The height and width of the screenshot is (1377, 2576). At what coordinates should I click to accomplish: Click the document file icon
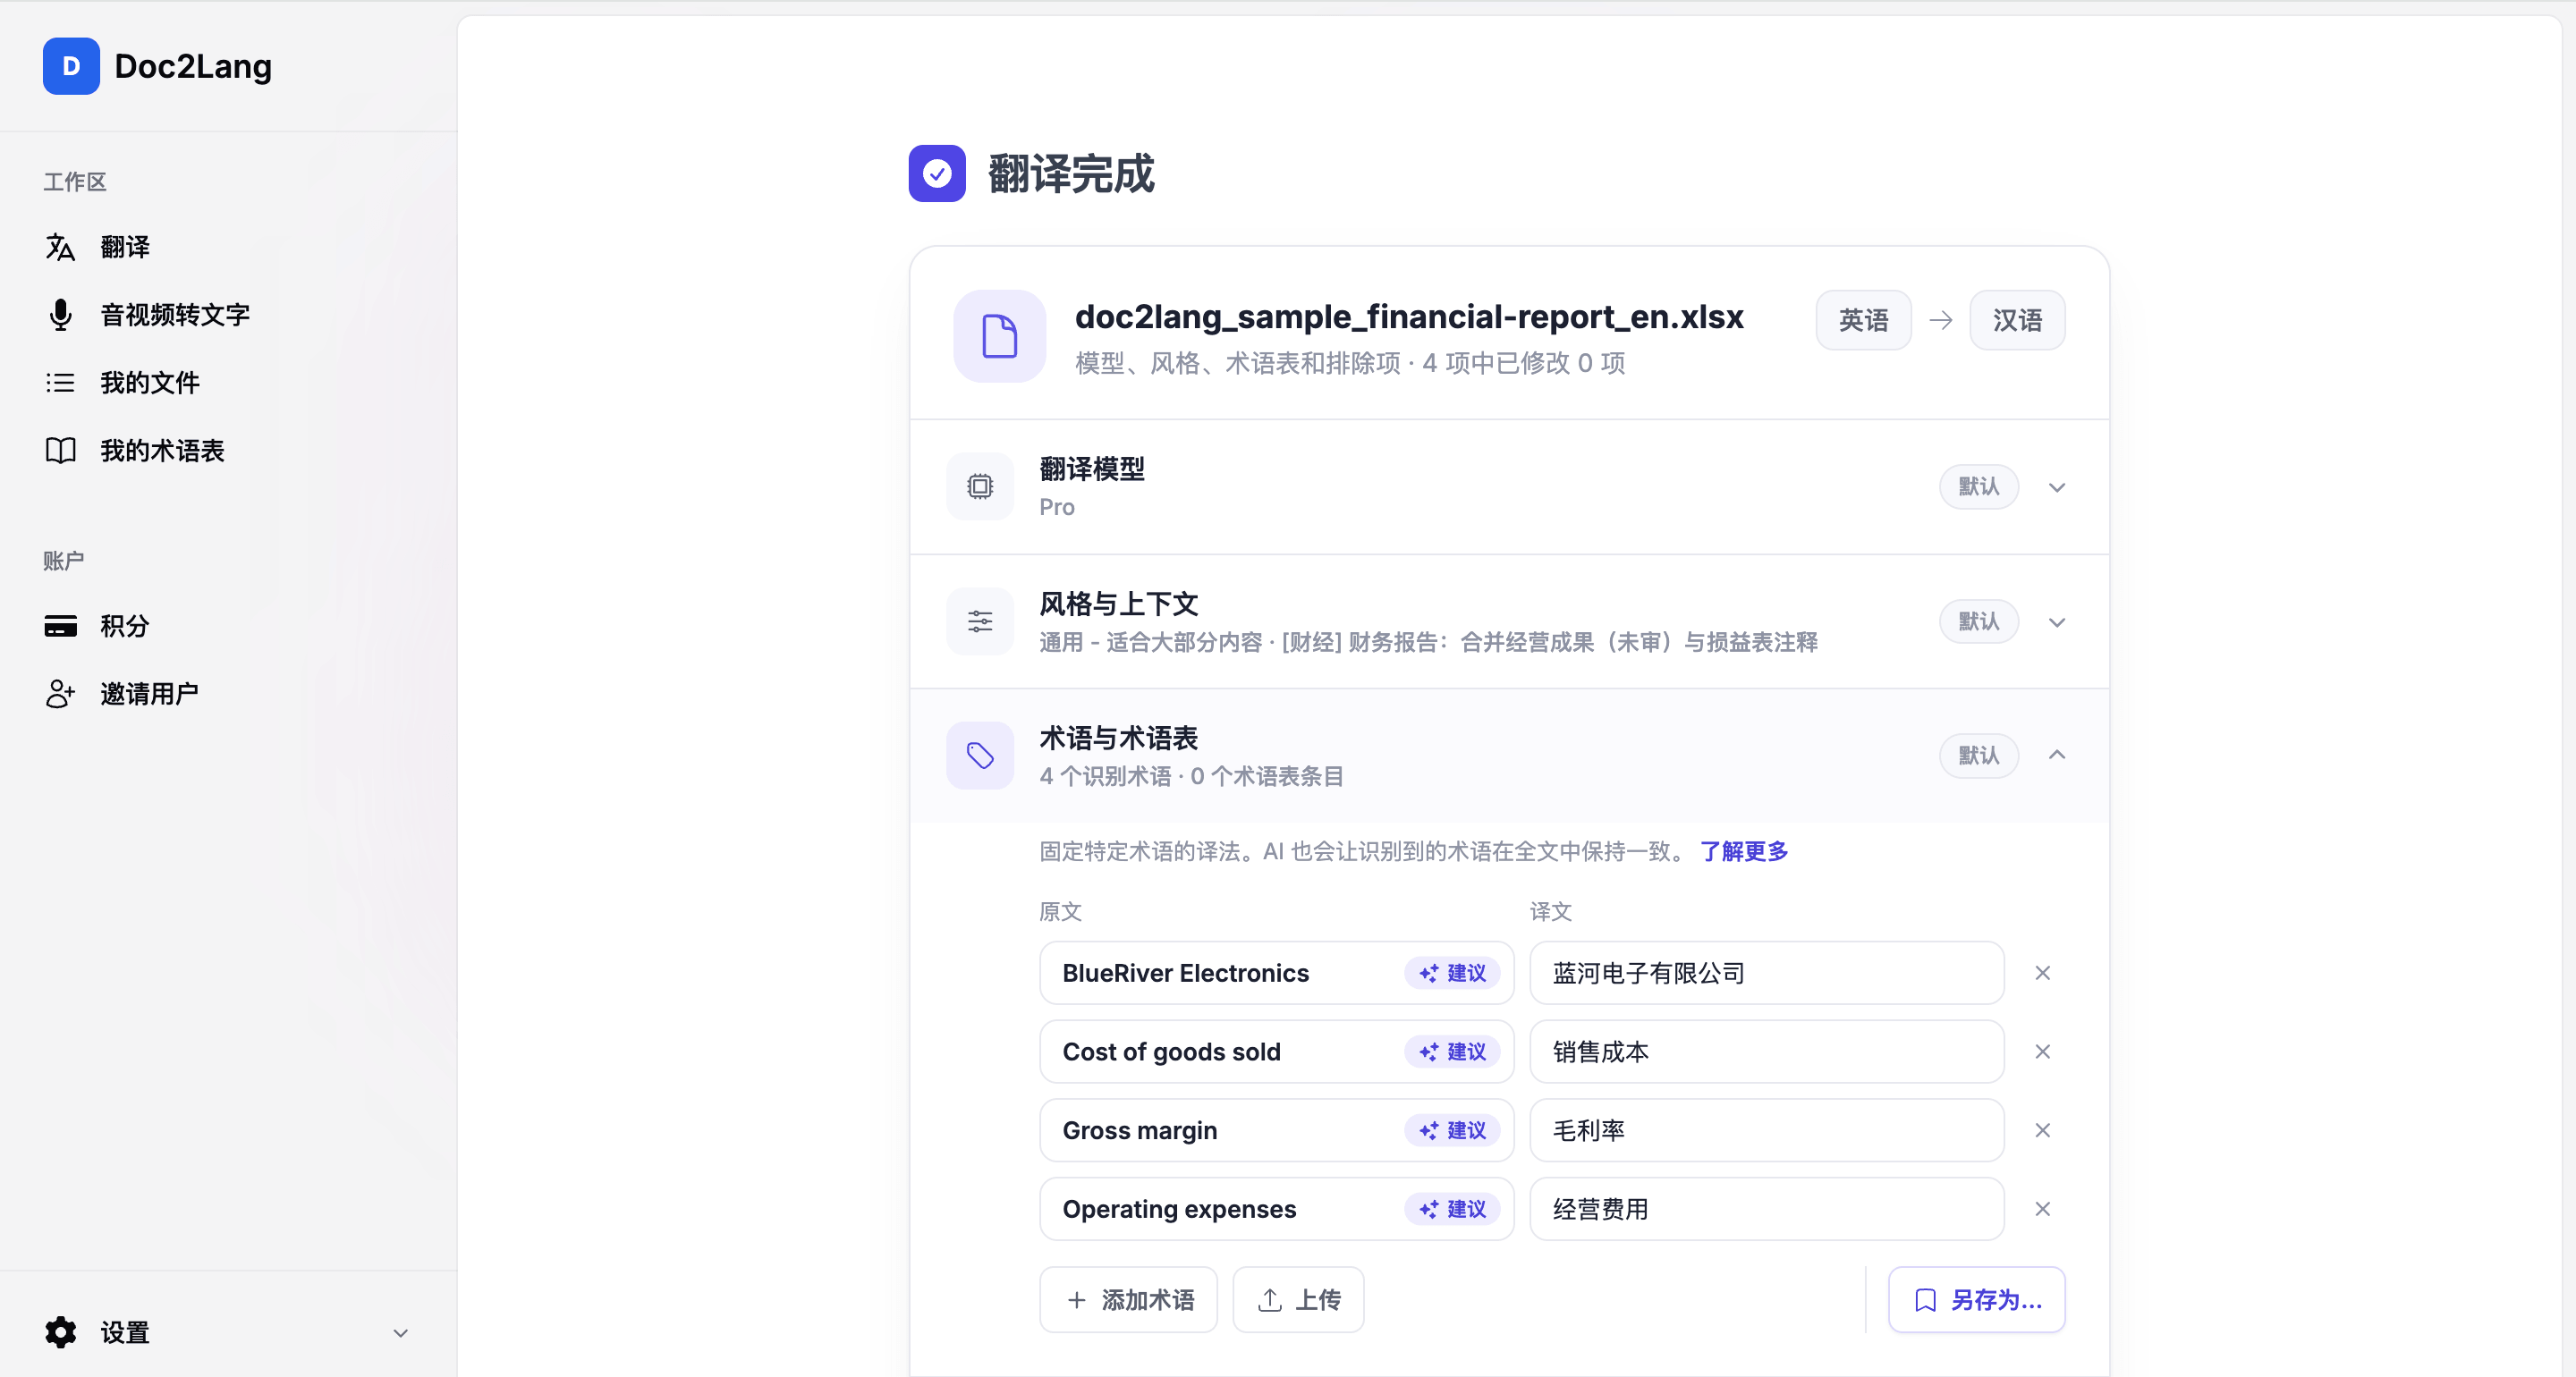point(999,336)
